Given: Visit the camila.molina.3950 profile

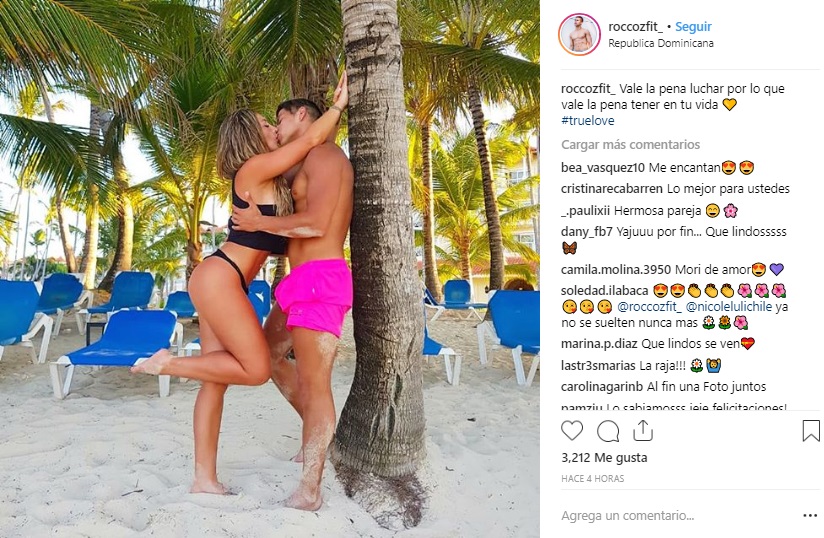Looking at the screenshot, I should point(616,270).
